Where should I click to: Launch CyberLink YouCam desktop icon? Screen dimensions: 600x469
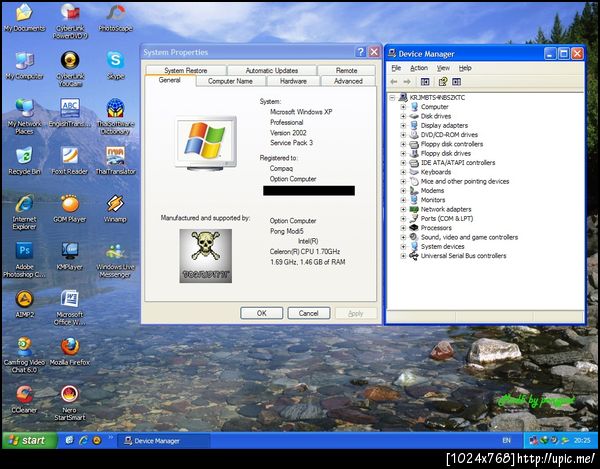[70, 69]
